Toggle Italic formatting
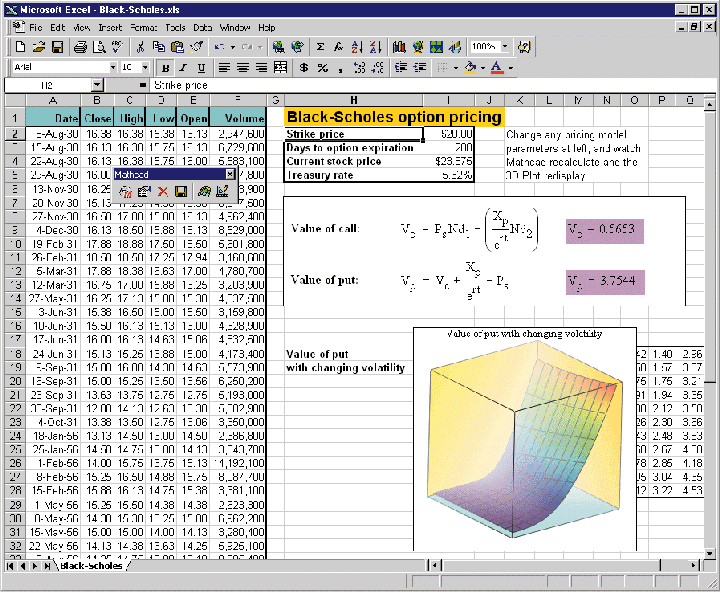This screenshot has width=720, height=592. click(x=182, y=68)
